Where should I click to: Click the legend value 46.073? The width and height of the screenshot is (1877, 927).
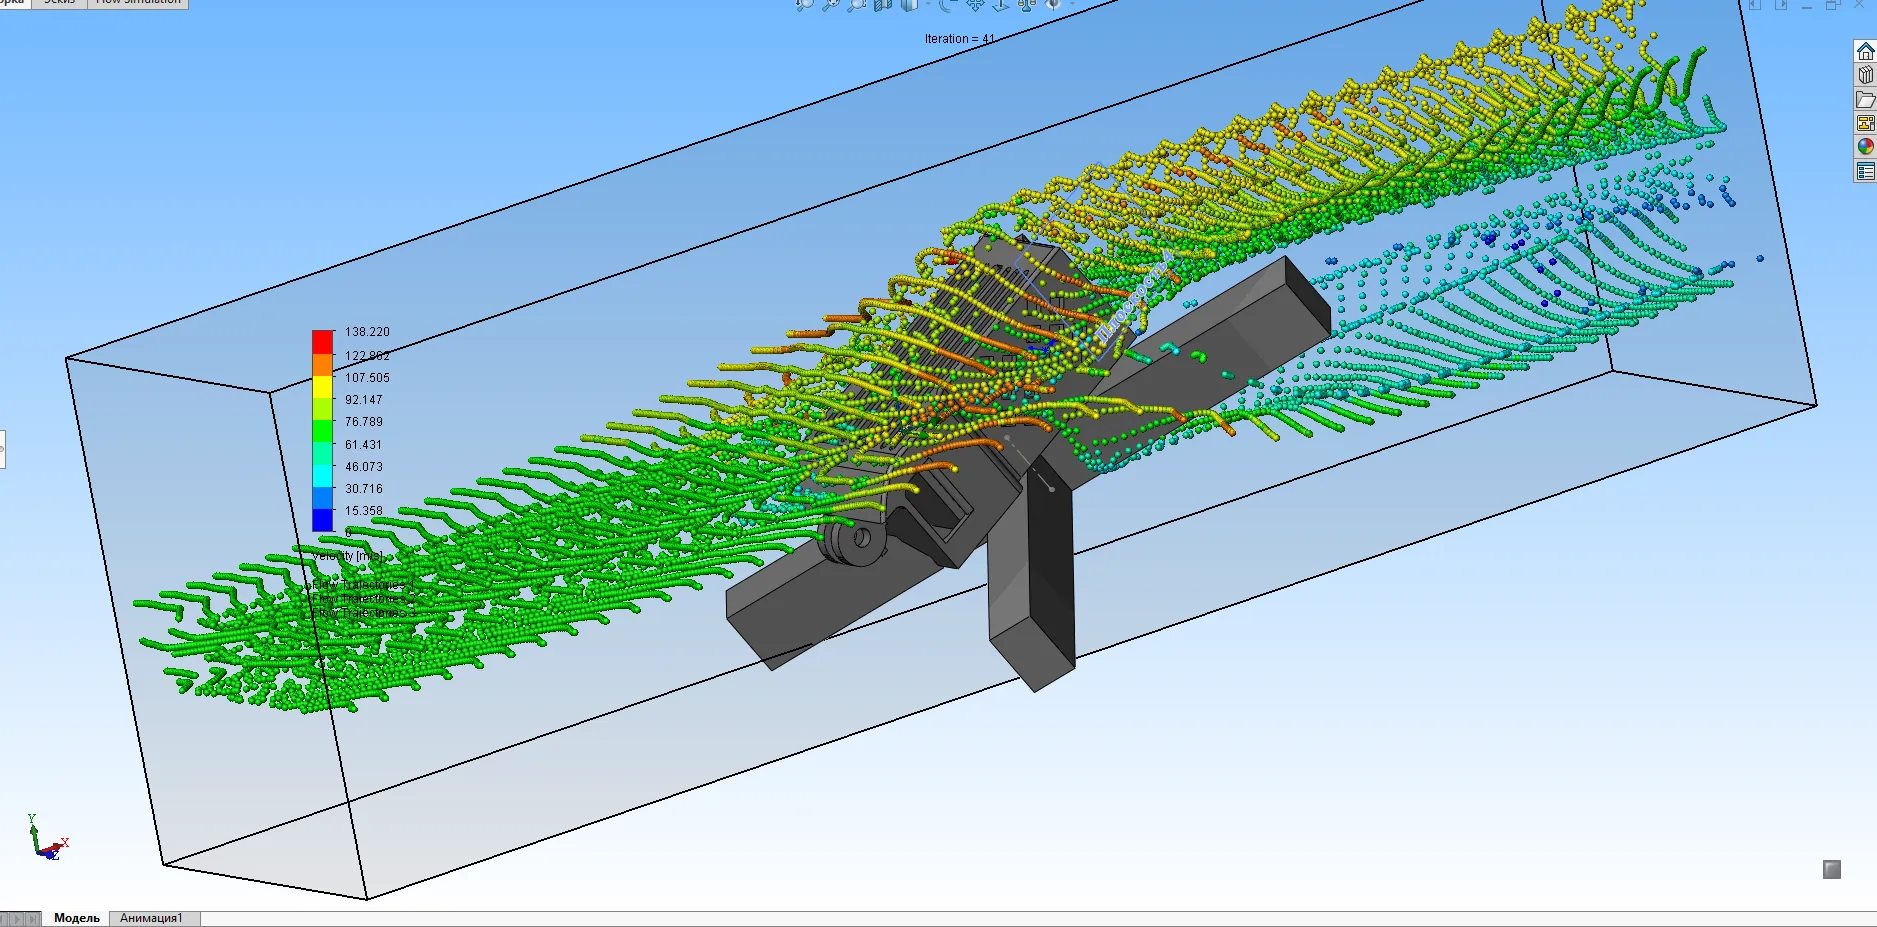(364, 467)
